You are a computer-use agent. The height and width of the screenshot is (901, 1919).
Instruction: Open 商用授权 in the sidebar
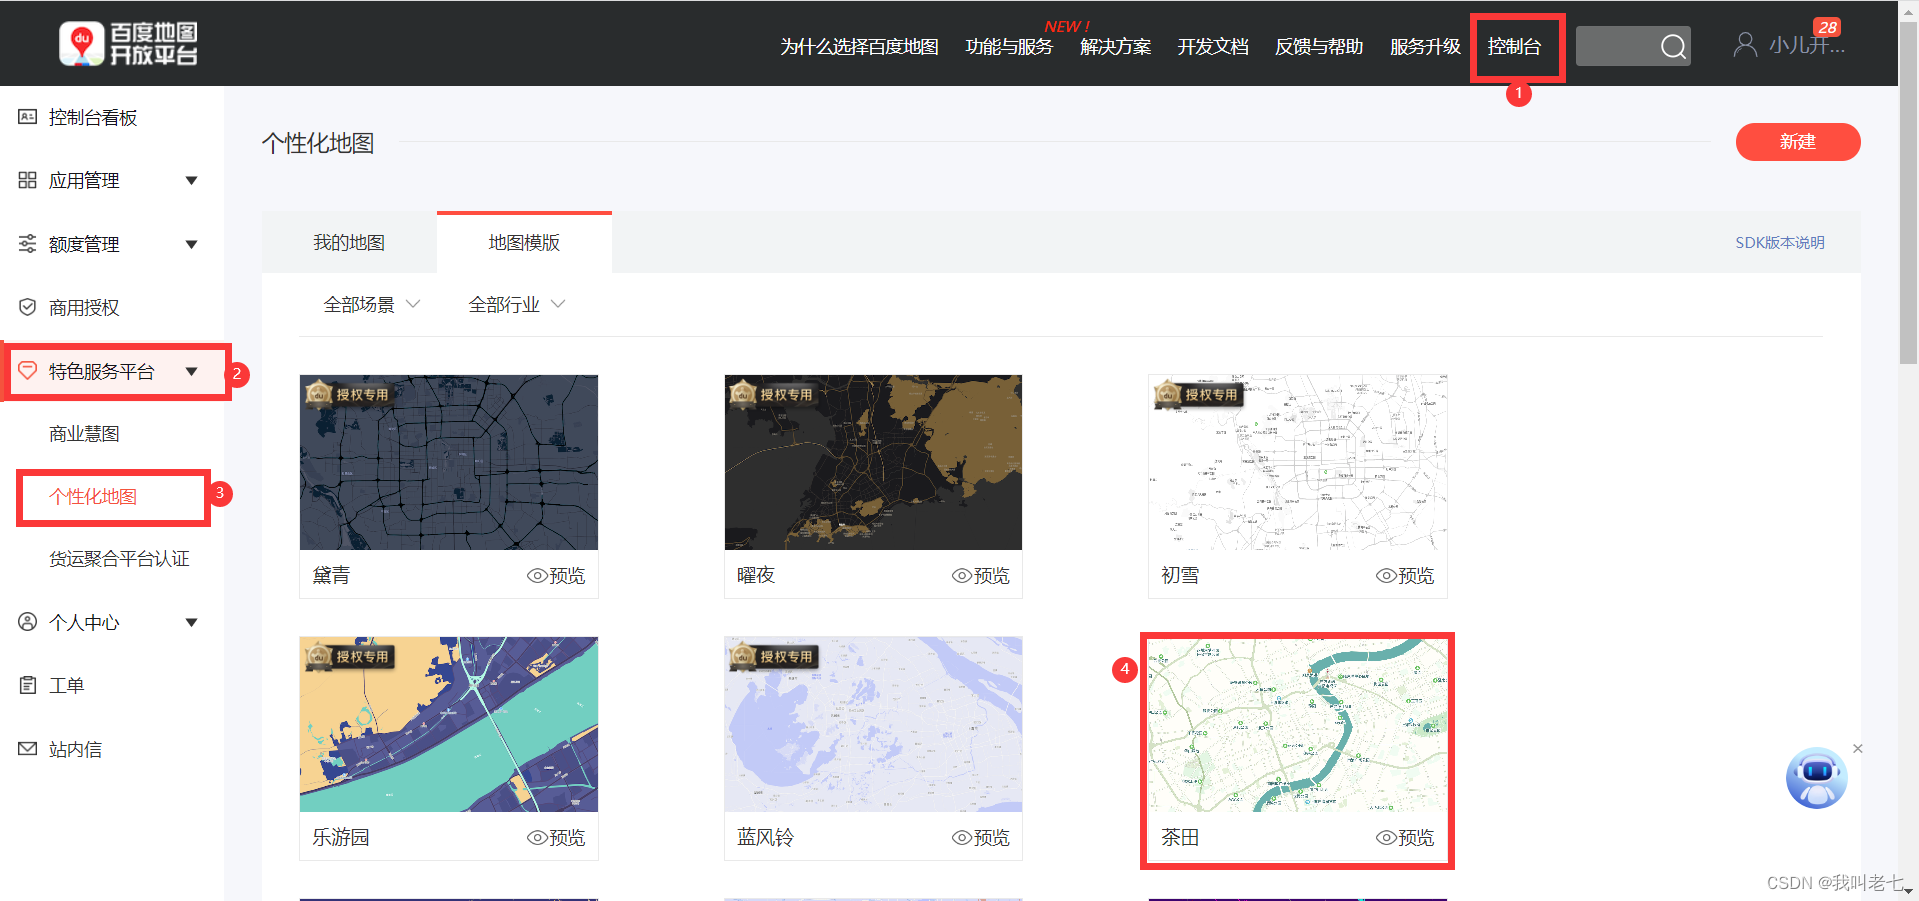pyautogui.click(x=84, y=307)
